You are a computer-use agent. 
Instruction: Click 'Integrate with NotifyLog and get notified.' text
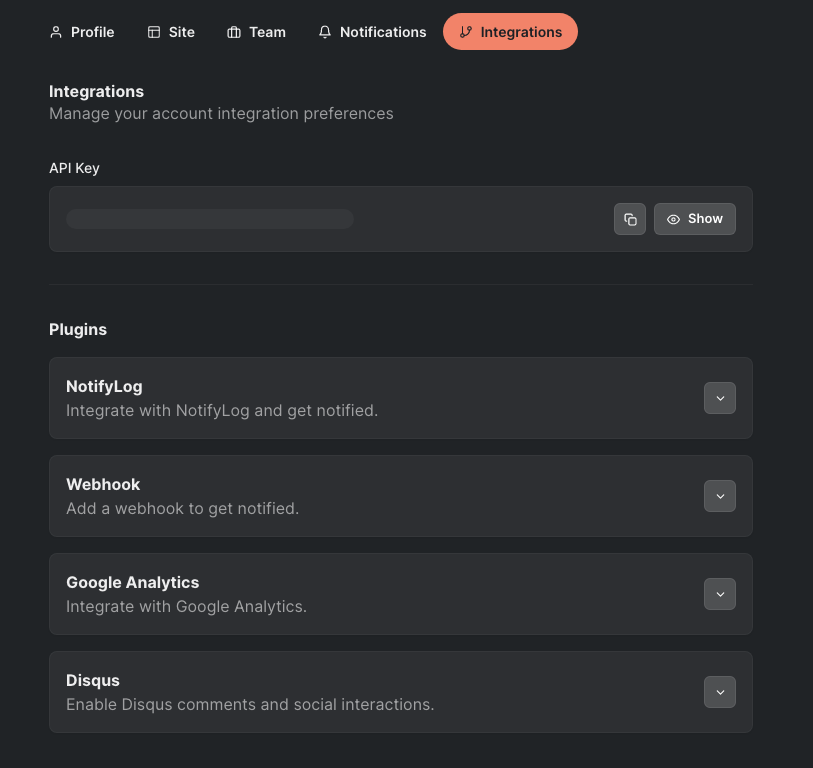pos(222,411)
